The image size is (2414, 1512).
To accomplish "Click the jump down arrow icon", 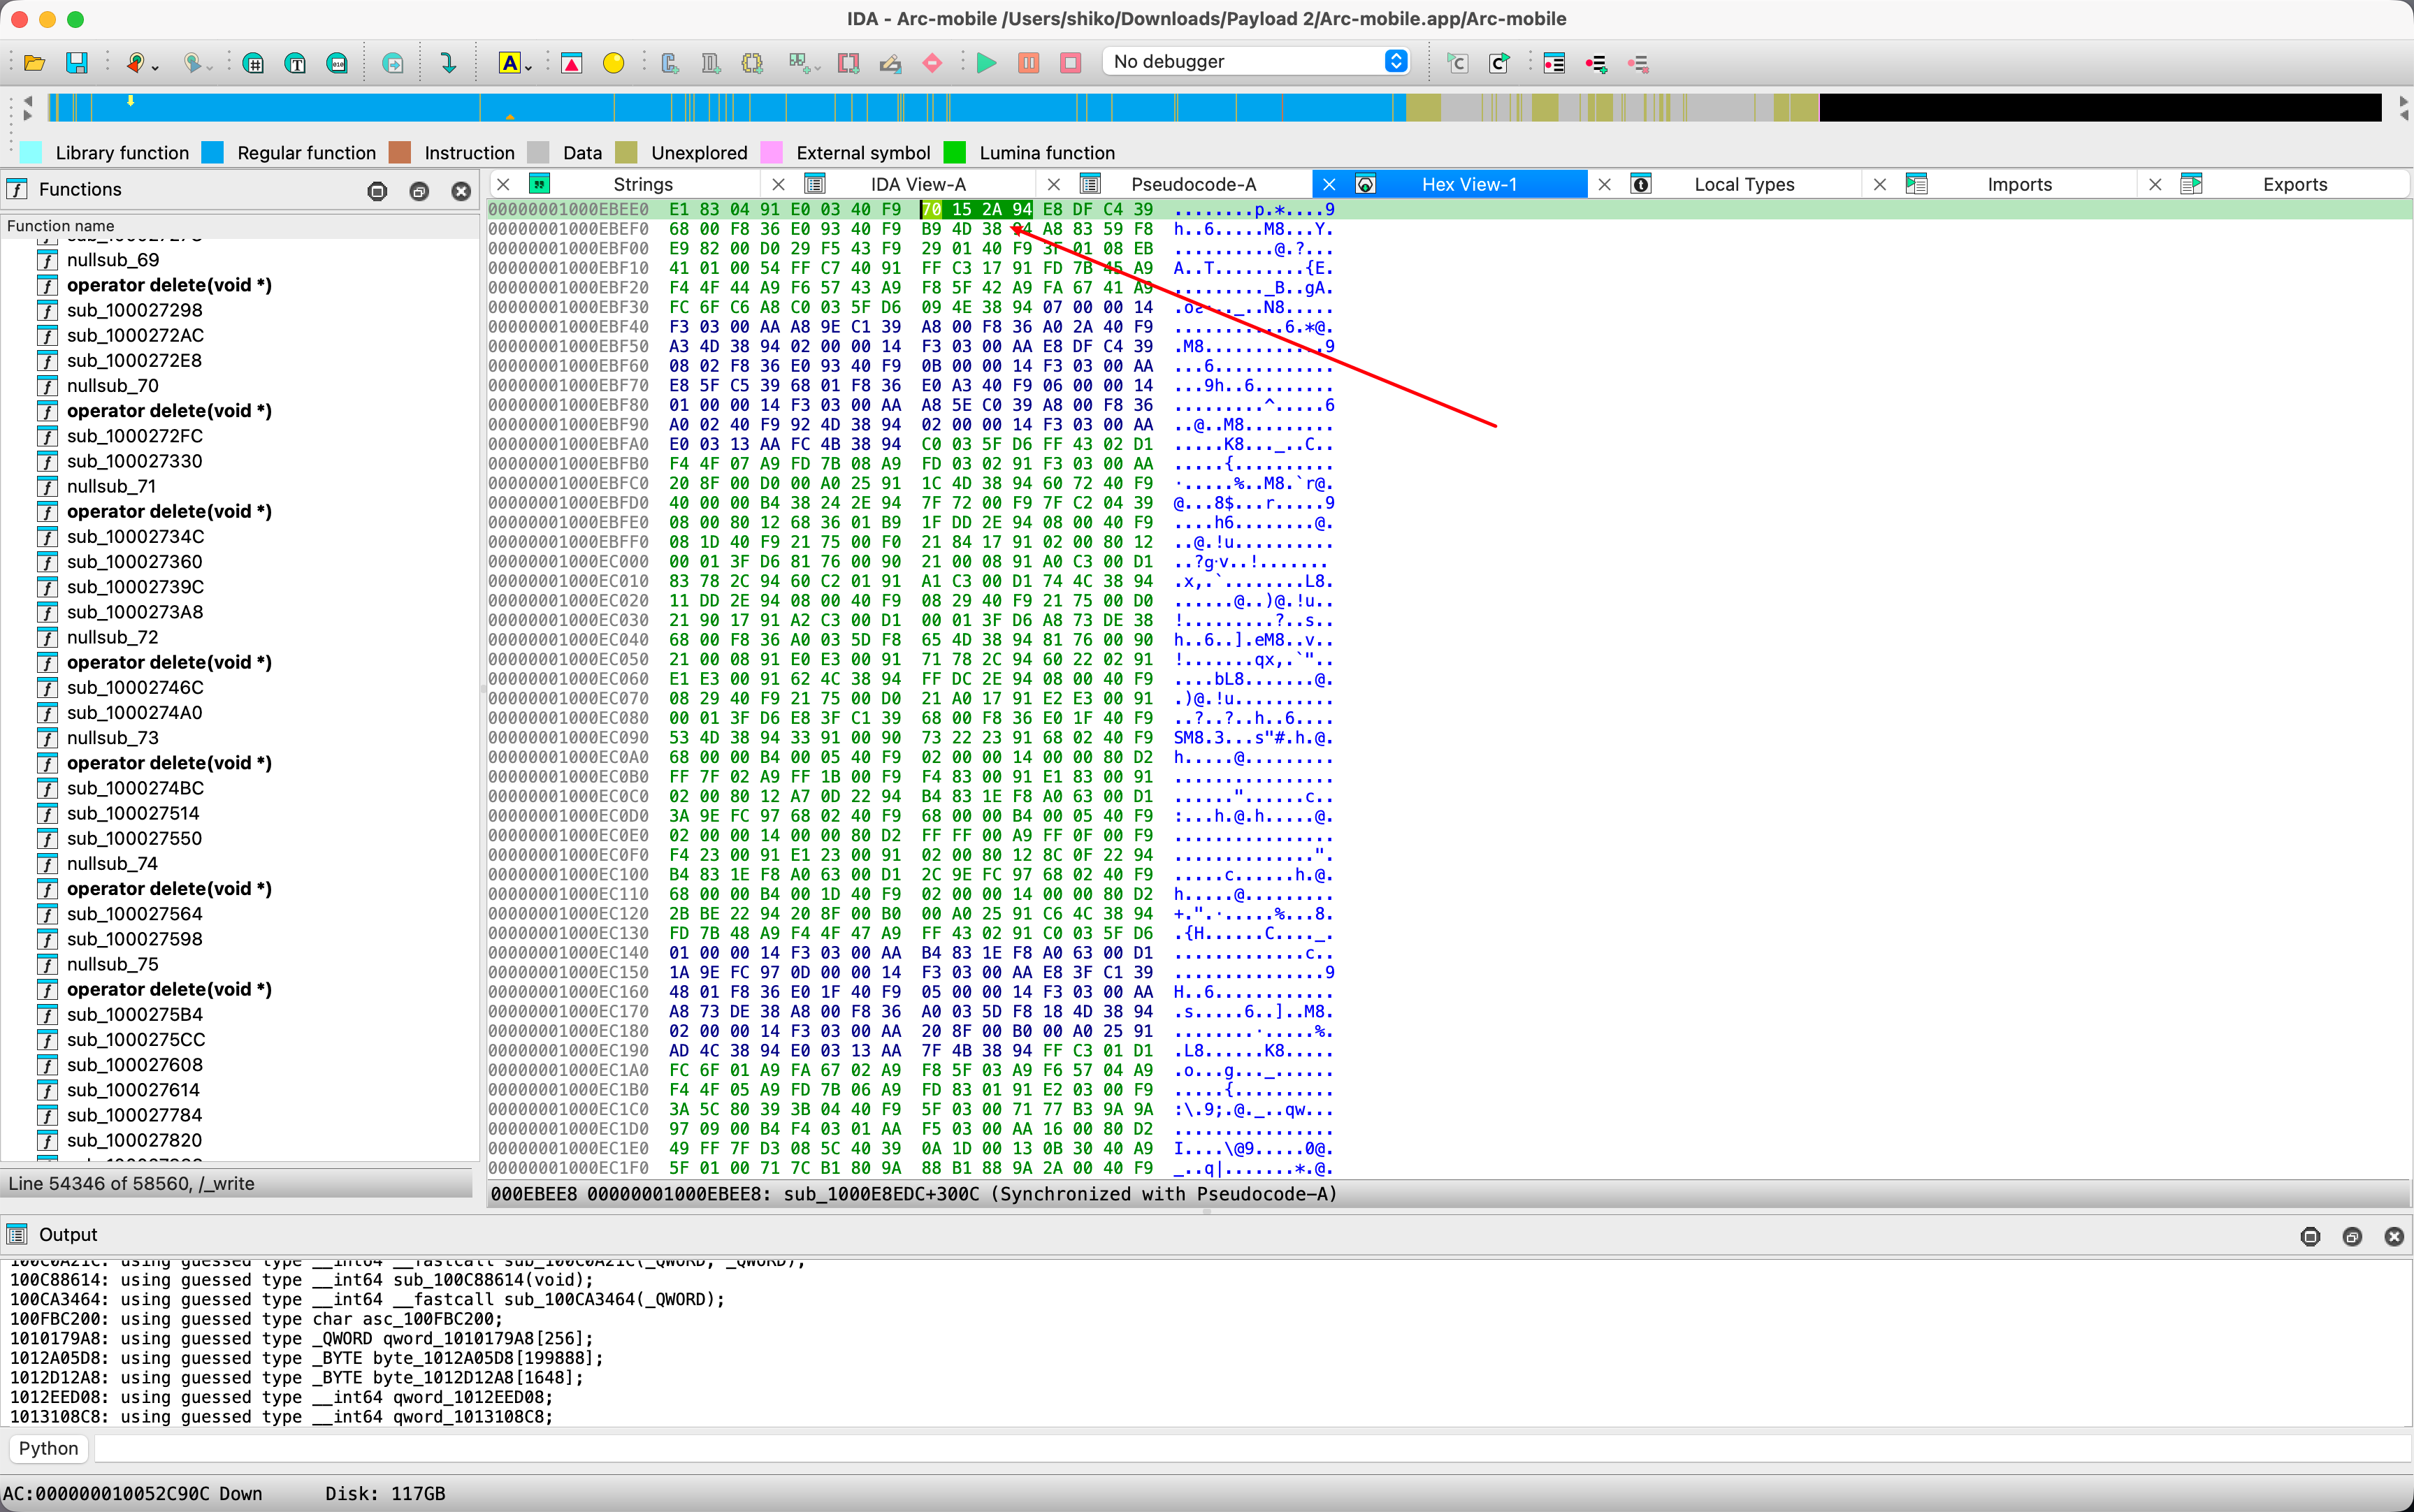I will pos(448,63).
